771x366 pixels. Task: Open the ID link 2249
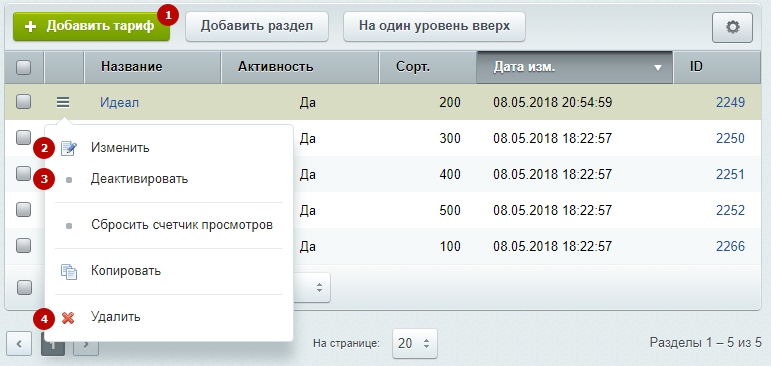(730, 102)
